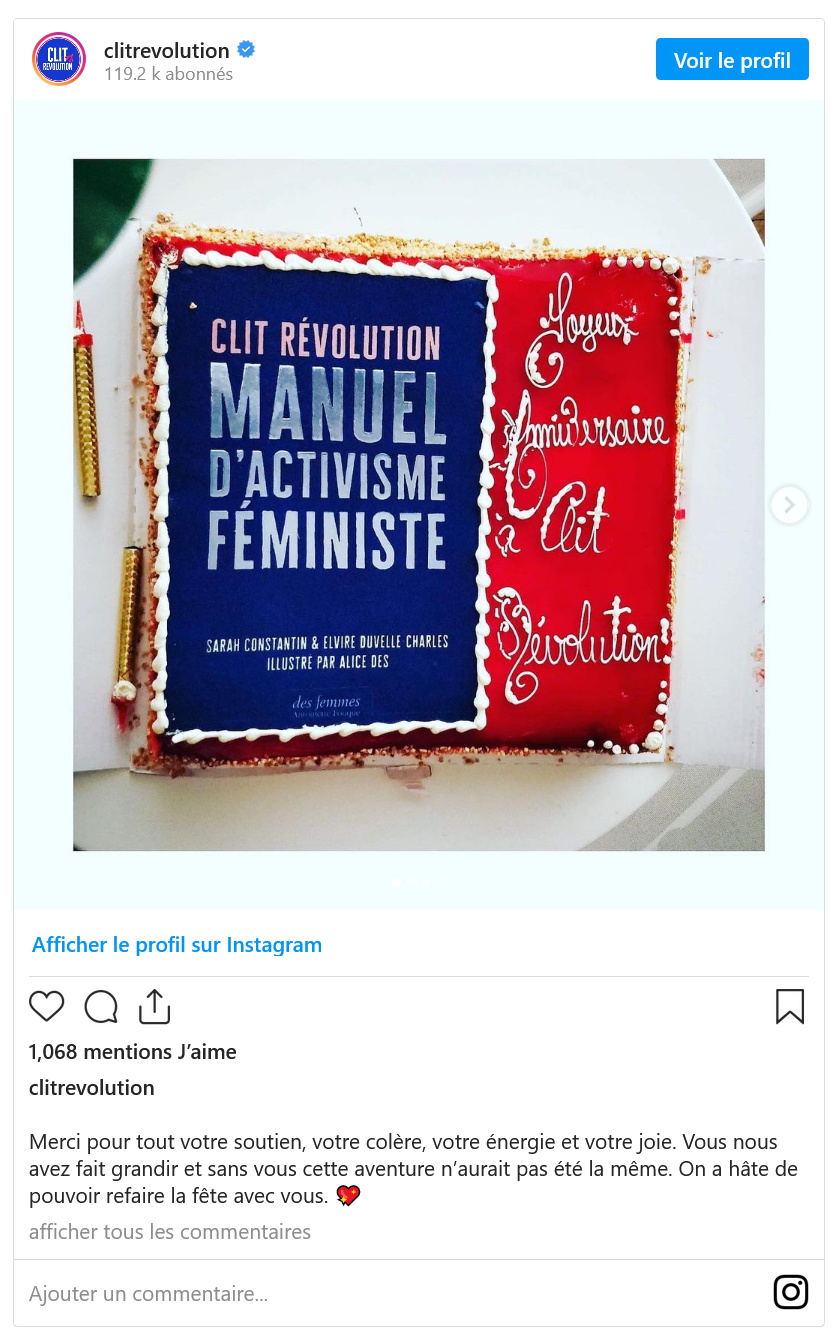Select the first carousel indicator dot
The width and height of the screenshot is (838, 1340).
(397, 882)
